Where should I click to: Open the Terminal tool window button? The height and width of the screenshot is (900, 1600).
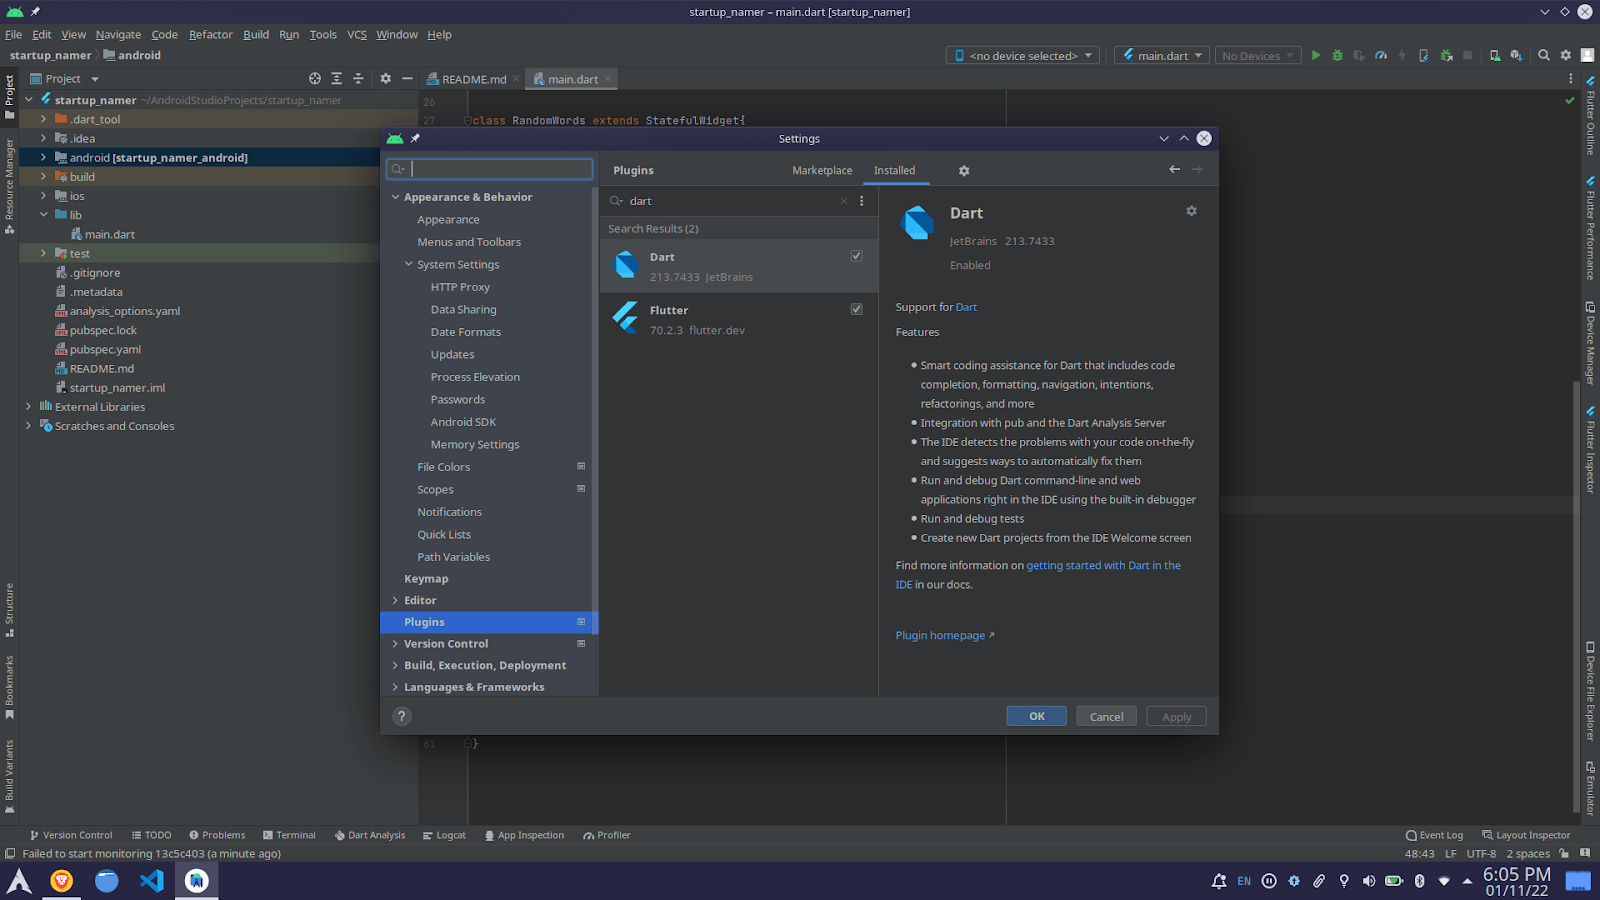coord(289,835)
